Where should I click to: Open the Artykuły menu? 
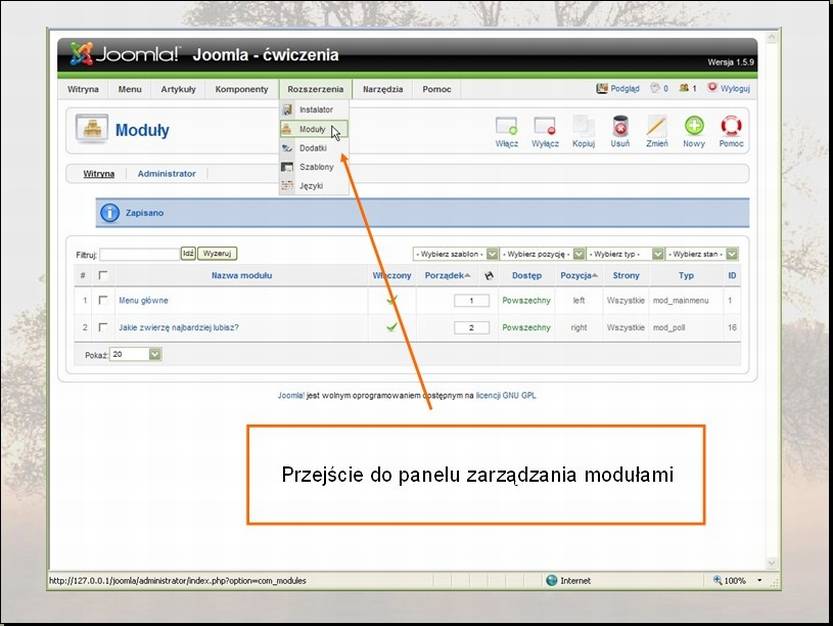coord(178,89)
